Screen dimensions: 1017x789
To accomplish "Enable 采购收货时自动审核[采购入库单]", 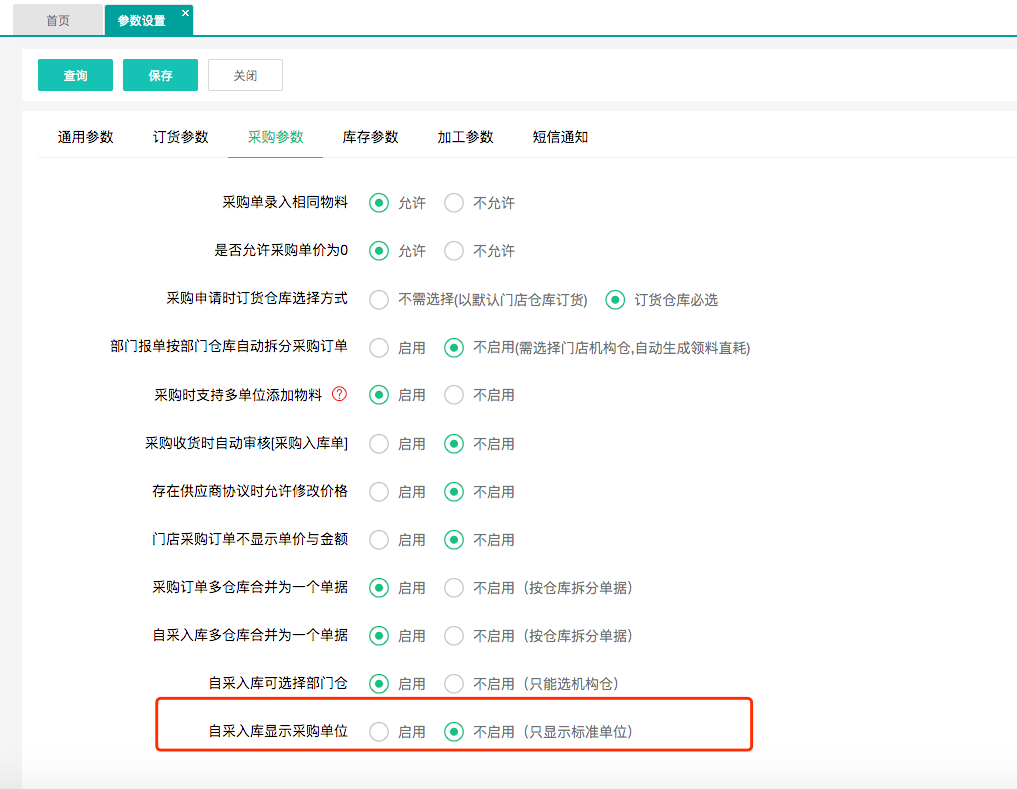I will (x=379, y=443).
